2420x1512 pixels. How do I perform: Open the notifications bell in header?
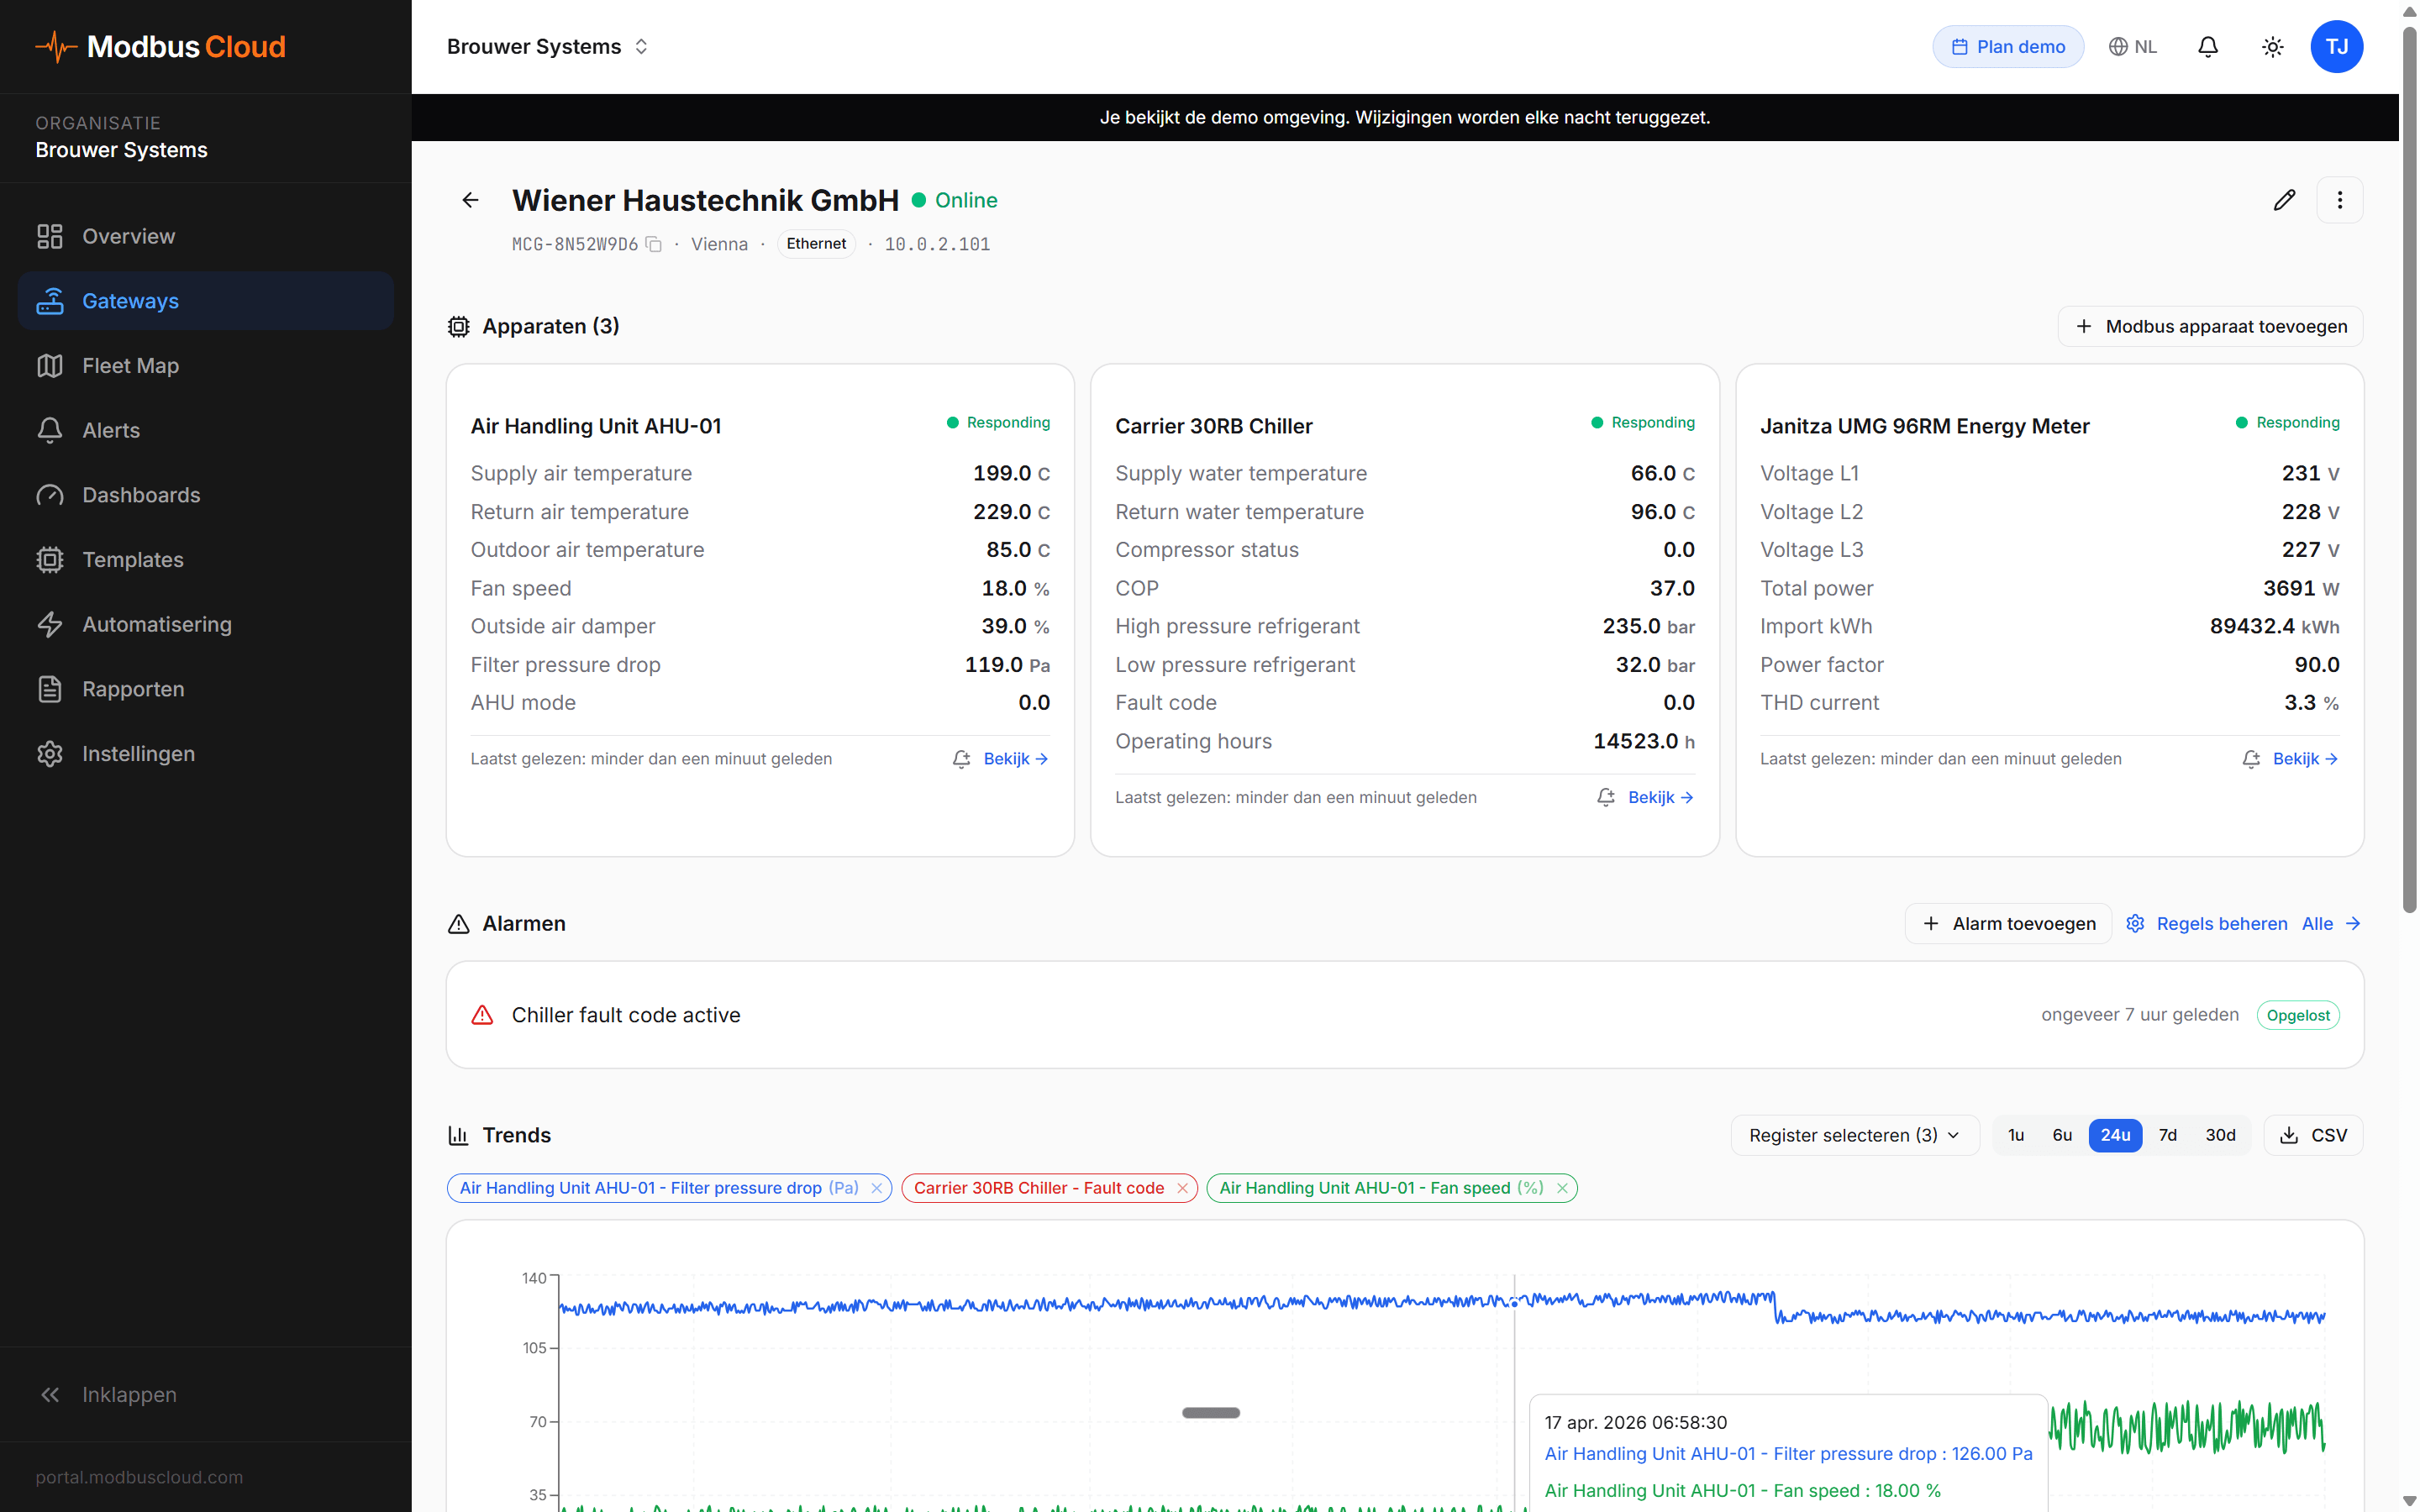click(x=2207, y=47)
